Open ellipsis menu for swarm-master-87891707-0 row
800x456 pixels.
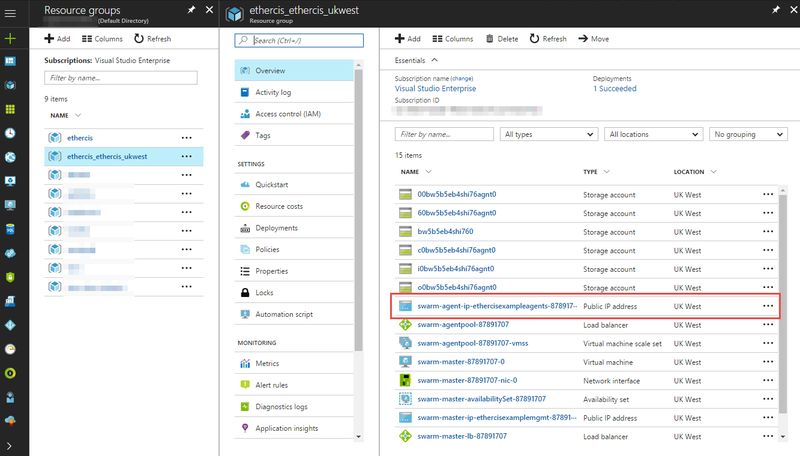point(768,362)
